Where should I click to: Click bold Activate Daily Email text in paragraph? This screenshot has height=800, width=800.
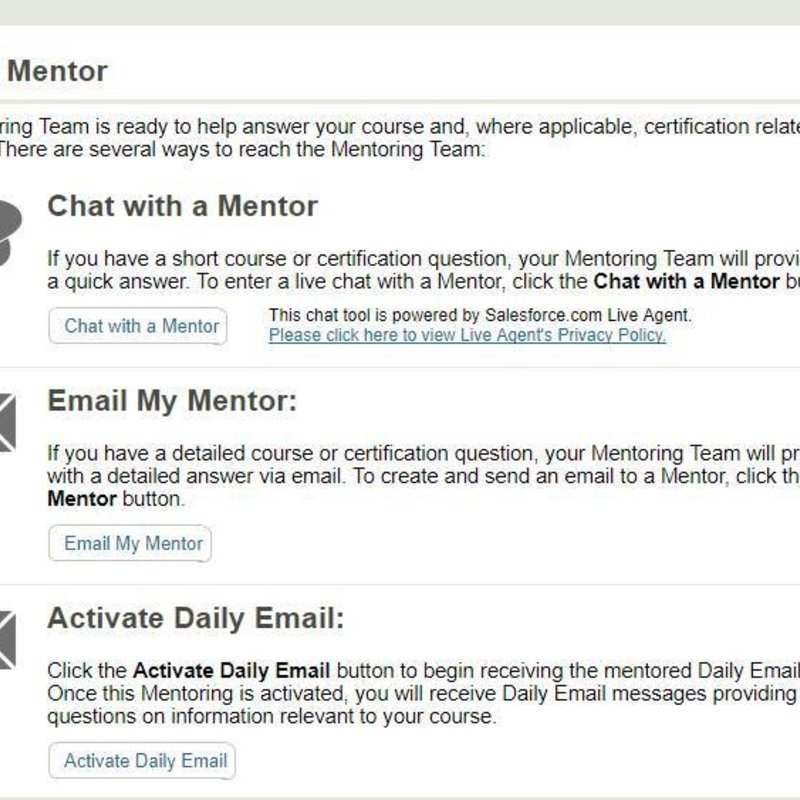coord(232,670)
